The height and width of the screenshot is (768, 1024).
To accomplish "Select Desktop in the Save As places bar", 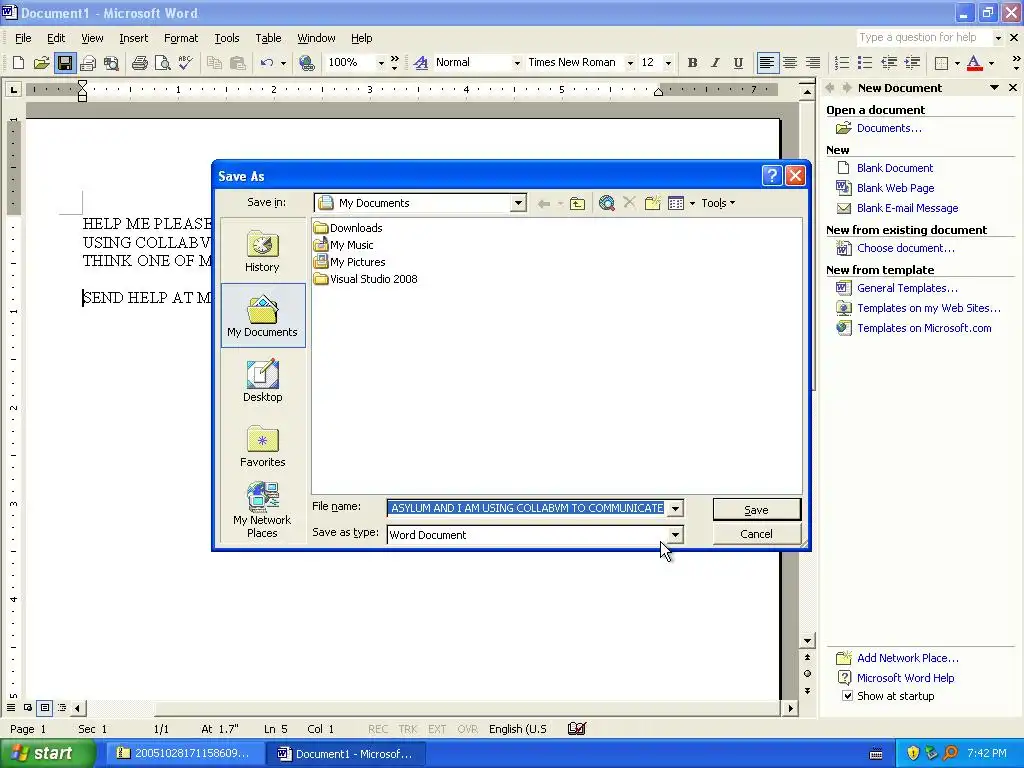I will tap(263, 381).
